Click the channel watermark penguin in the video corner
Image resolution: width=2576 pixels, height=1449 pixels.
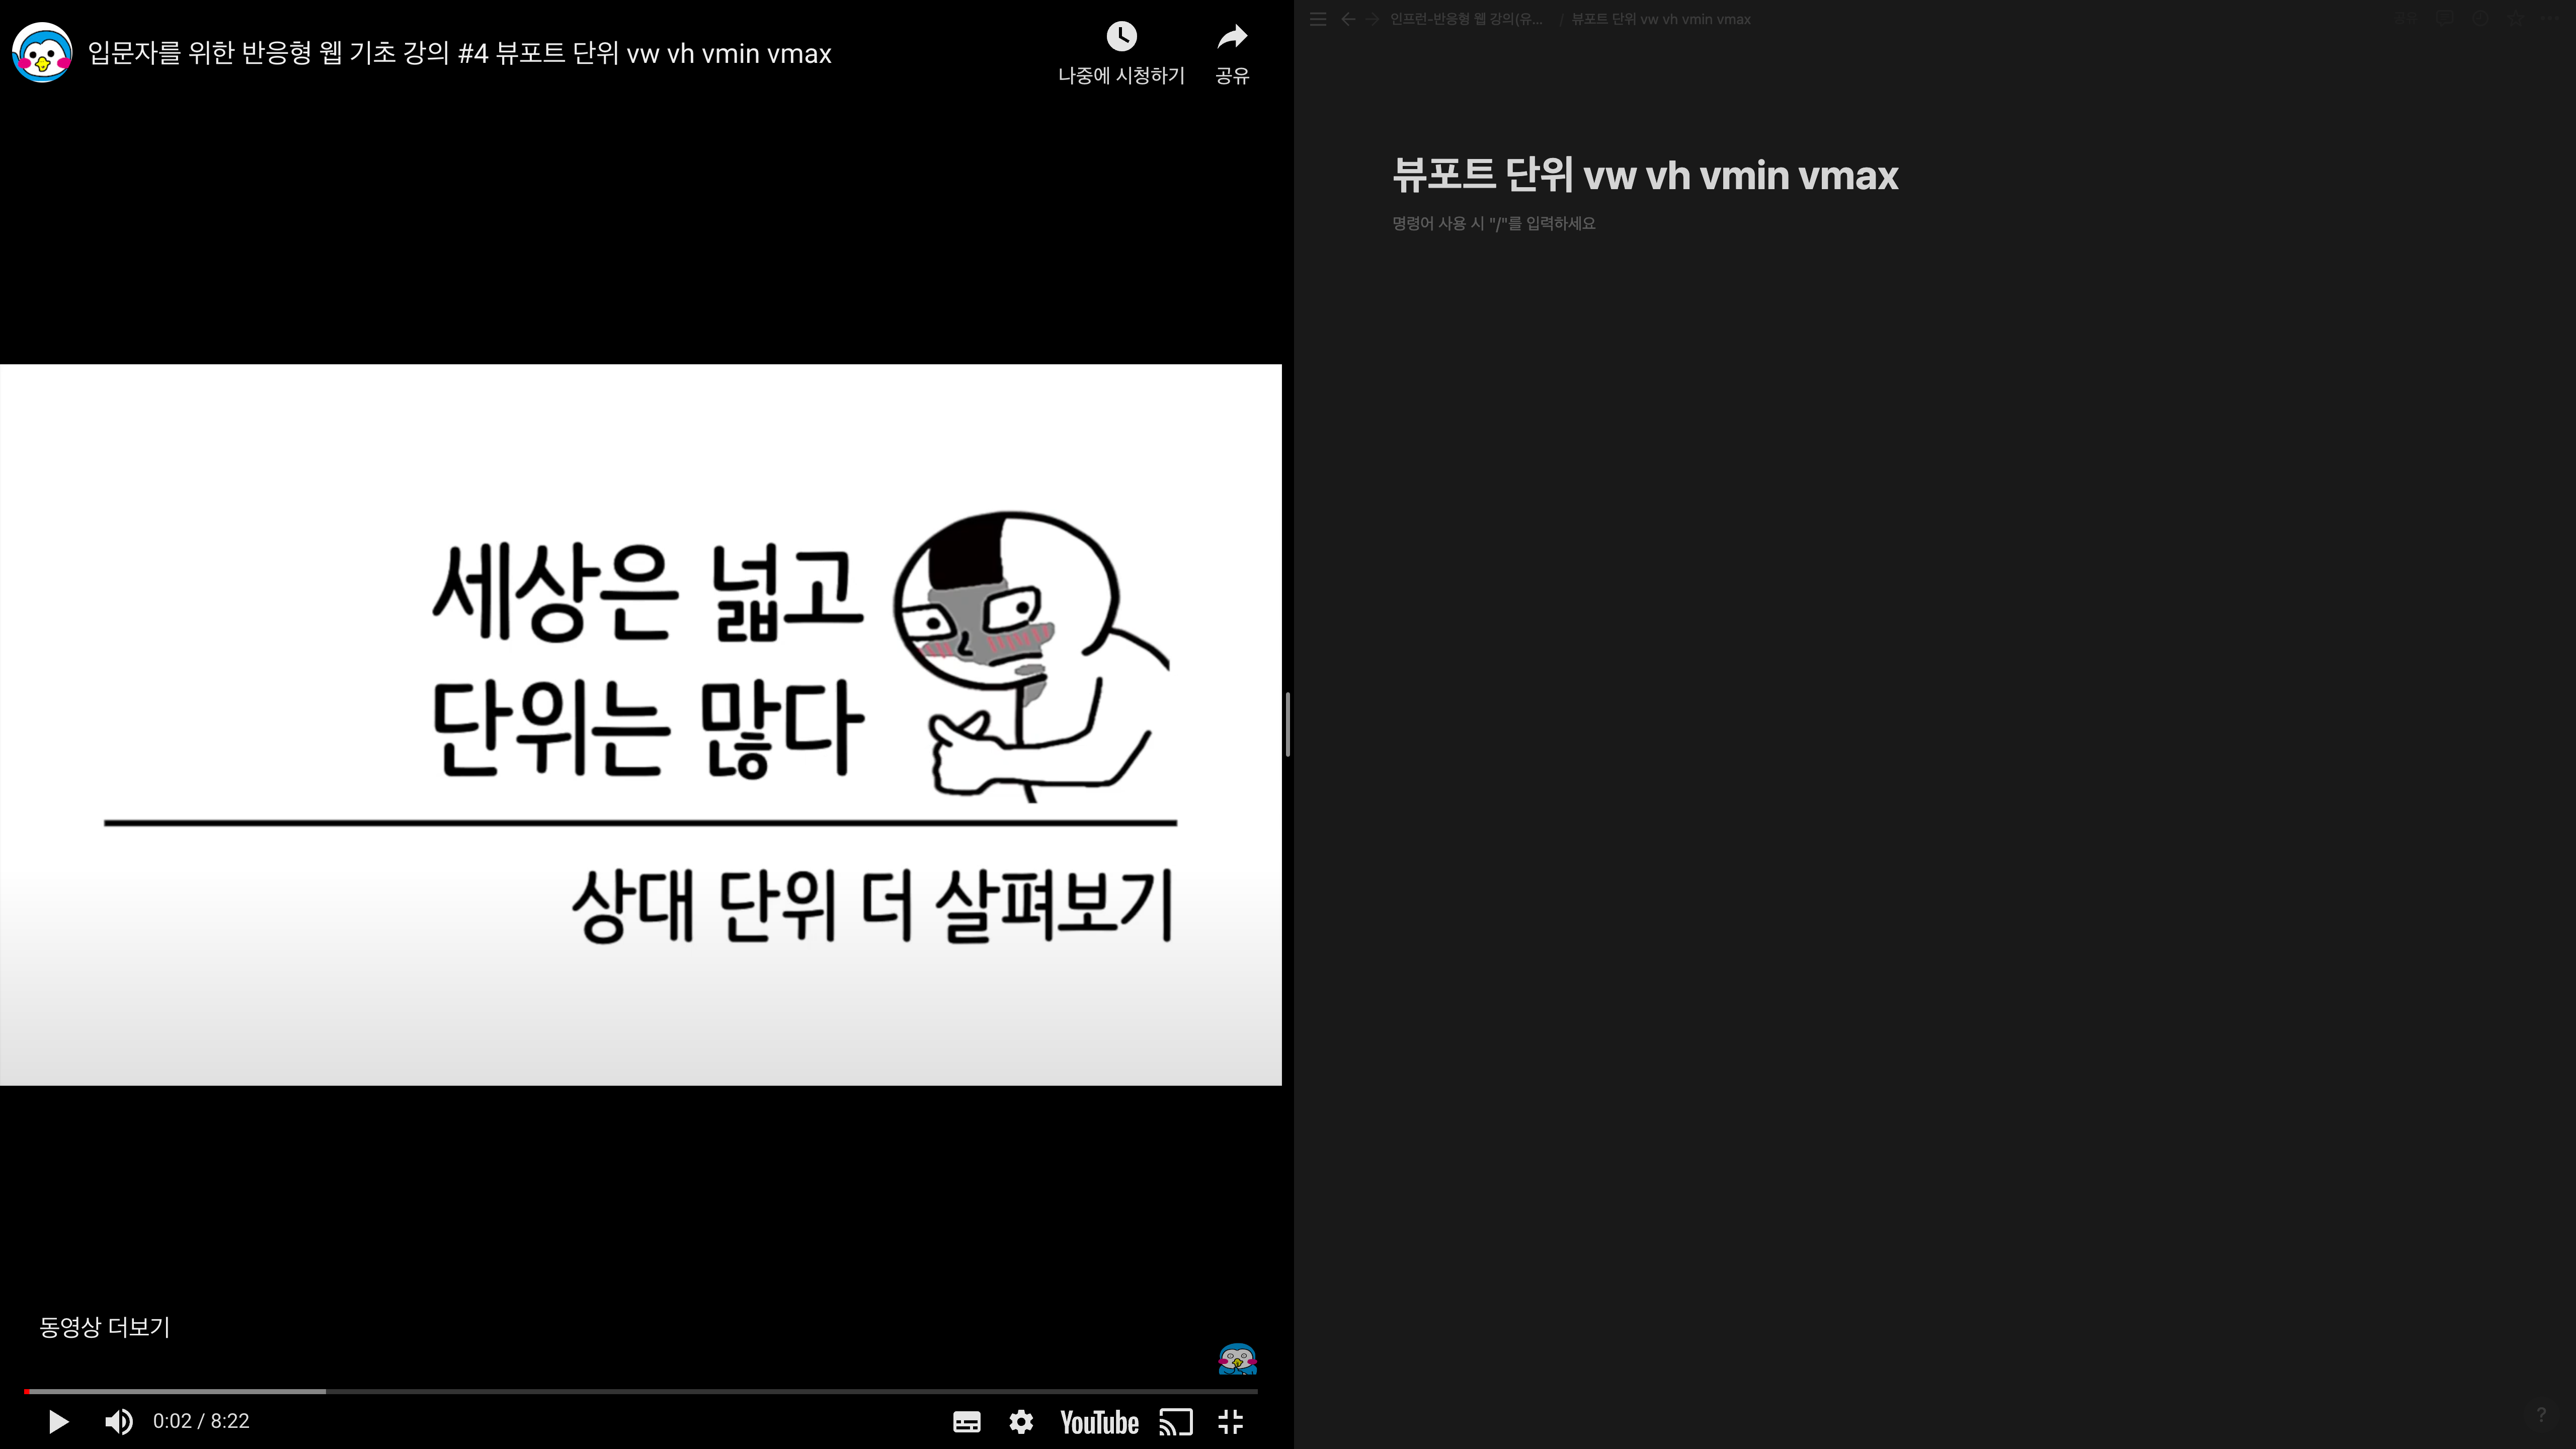coord(1237,1359)
